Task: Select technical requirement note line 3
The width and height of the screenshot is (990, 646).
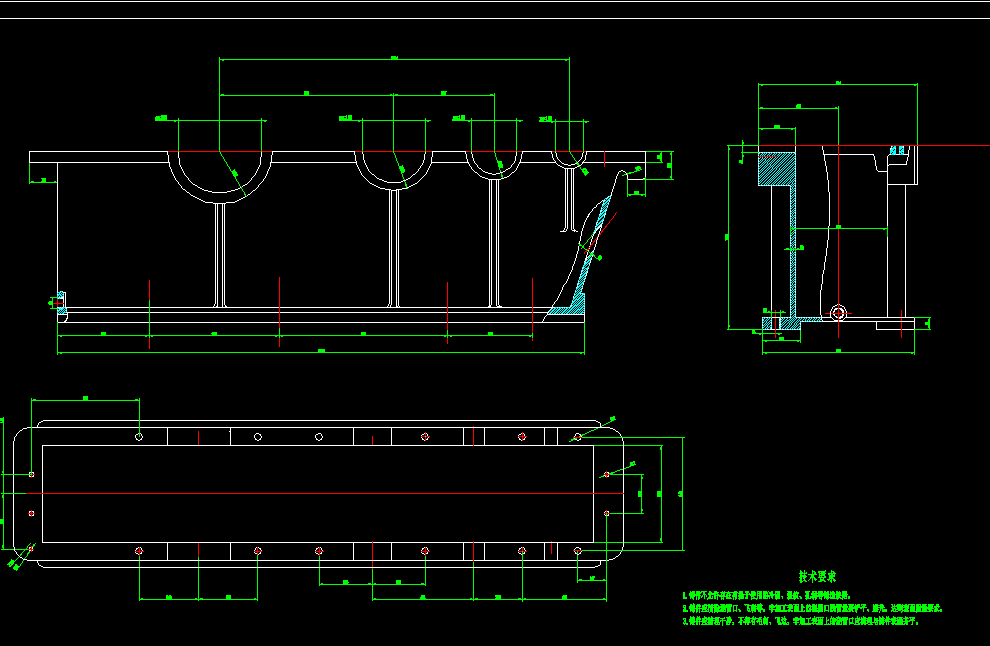Action: point(801,621)
